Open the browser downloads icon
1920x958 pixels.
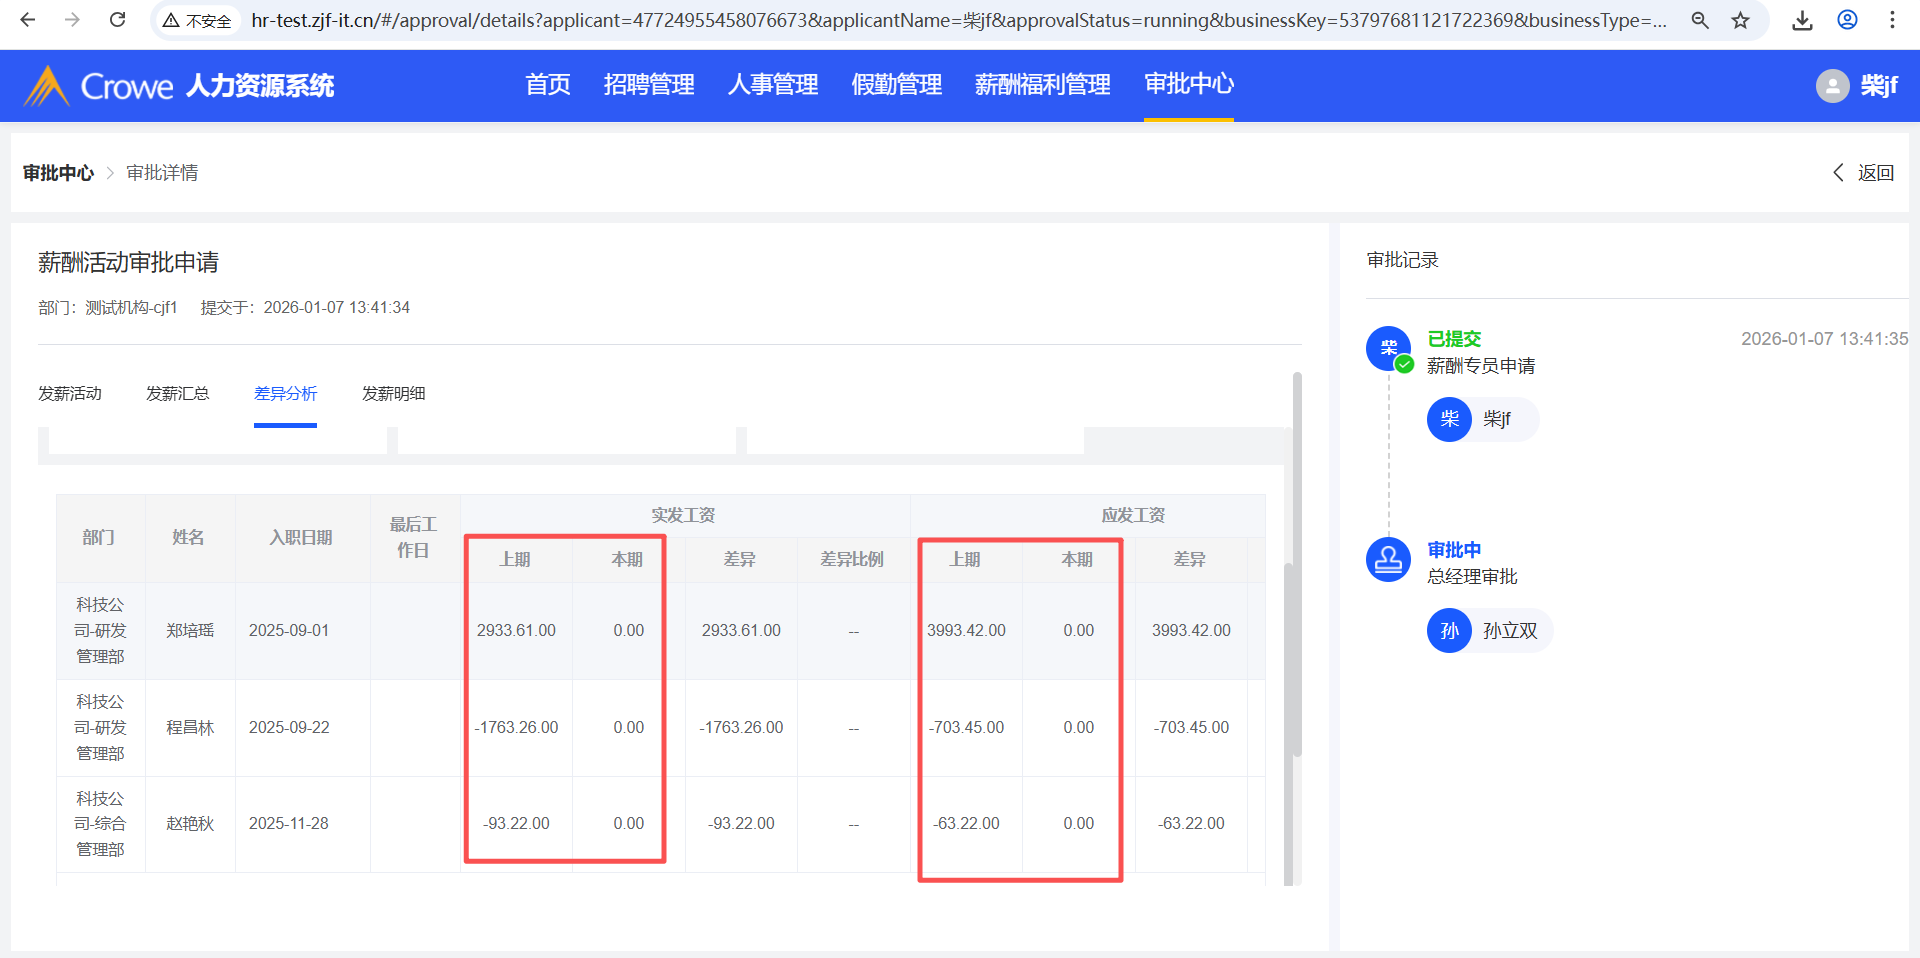click(1802, 20)
